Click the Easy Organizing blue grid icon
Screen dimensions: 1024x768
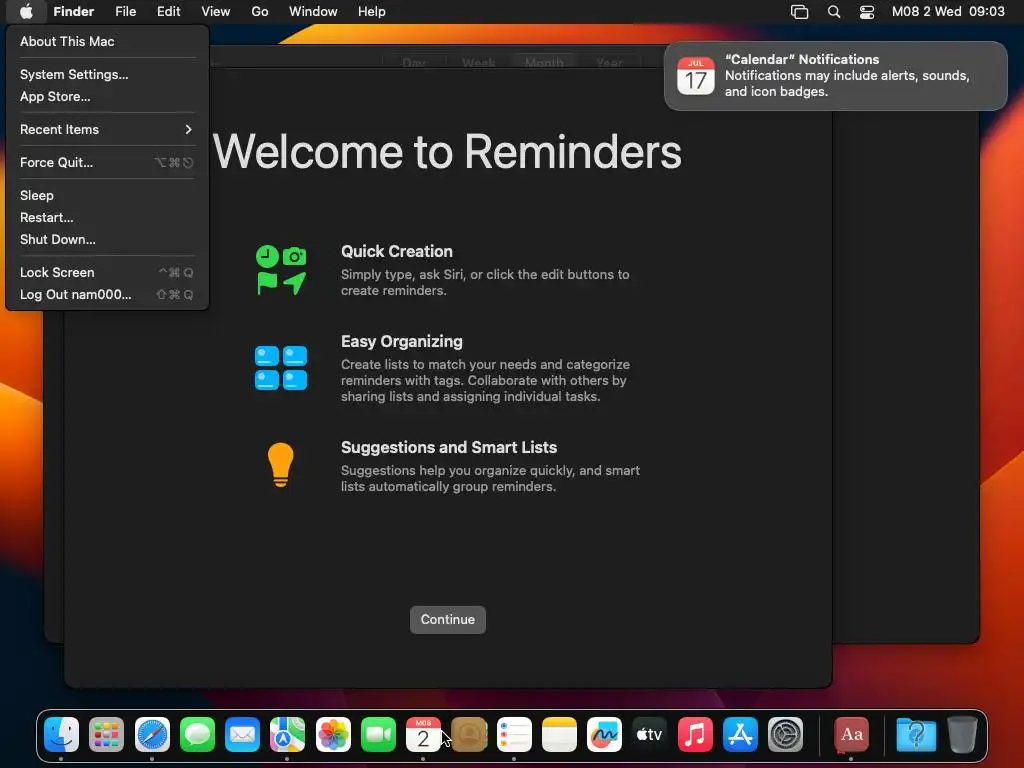[281, 368]
